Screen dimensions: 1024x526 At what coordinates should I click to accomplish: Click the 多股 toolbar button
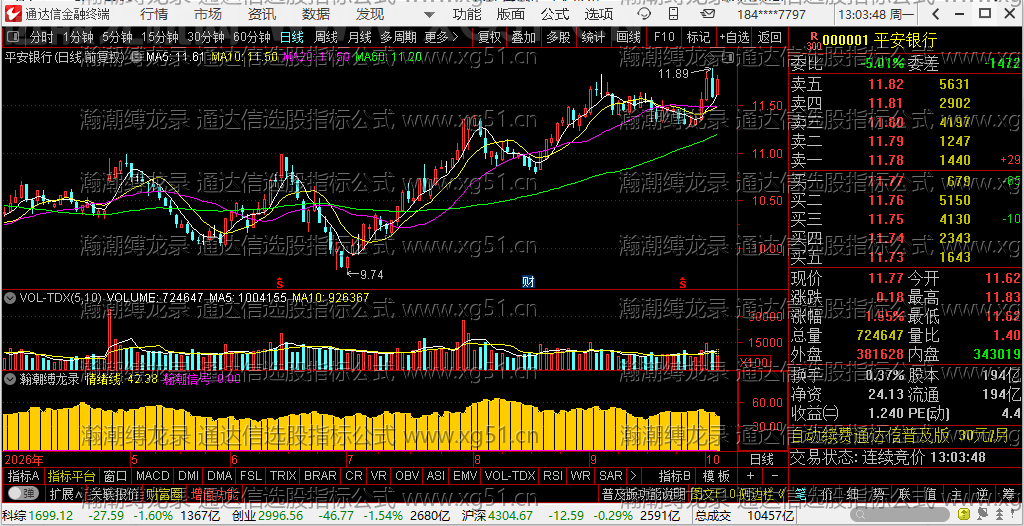558,37
